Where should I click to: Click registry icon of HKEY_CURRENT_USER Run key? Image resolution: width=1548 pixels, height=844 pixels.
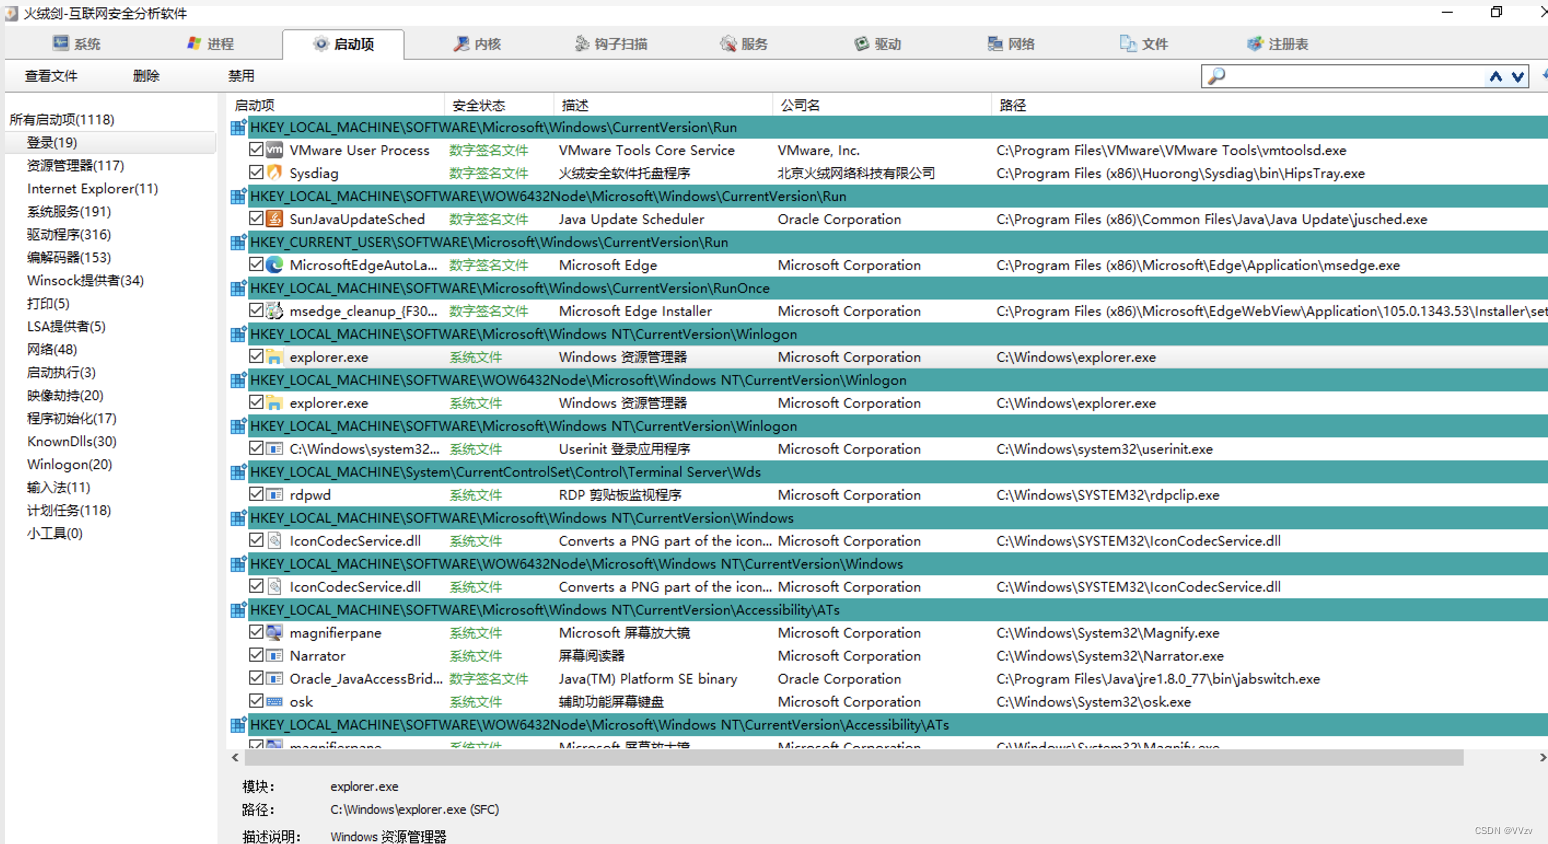238,242
